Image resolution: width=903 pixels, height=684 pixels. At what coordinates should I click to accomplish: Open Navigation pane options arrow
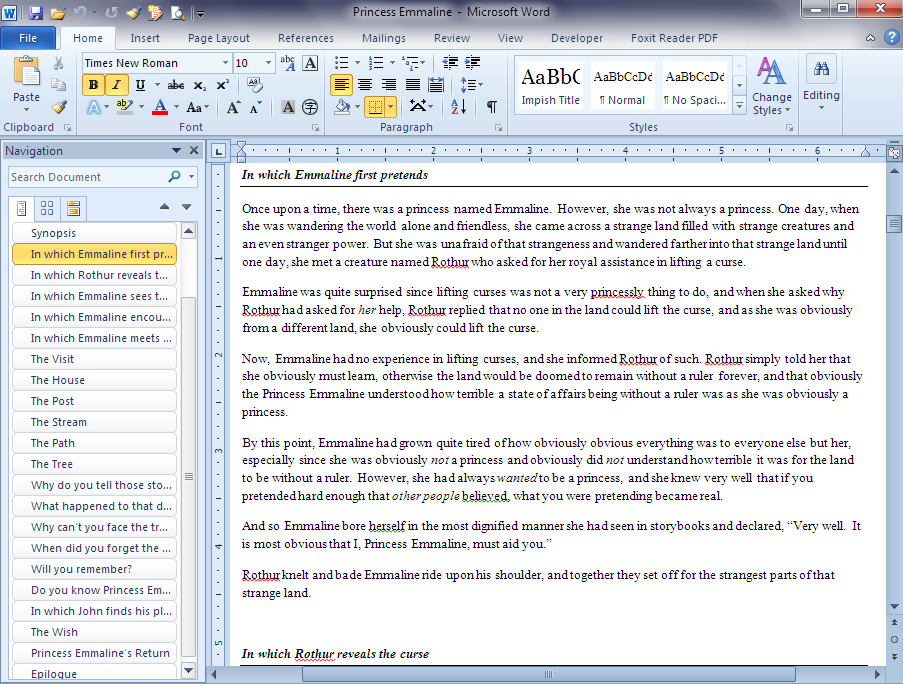[x=176, y=151]
